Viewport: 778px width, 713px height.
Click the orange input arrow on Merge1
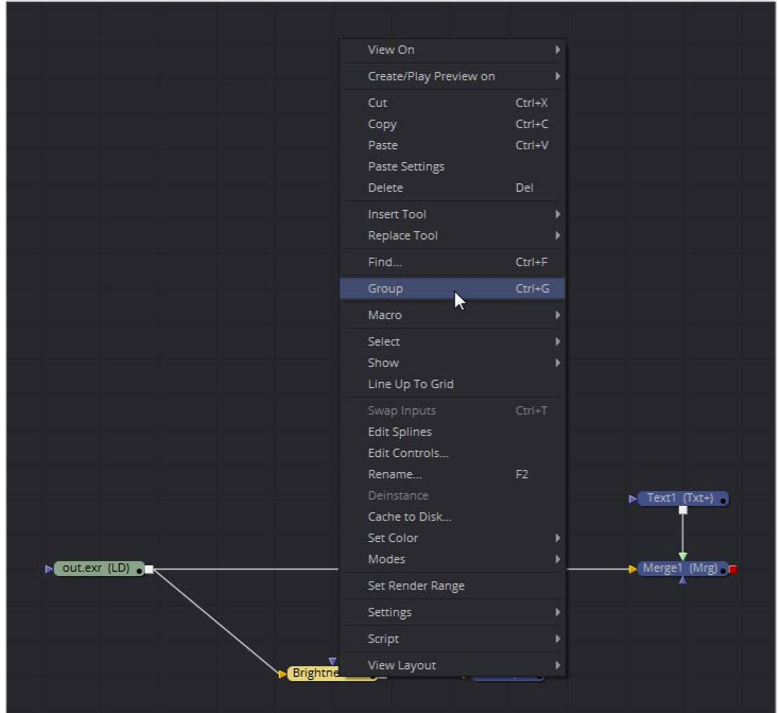point(632,569)
